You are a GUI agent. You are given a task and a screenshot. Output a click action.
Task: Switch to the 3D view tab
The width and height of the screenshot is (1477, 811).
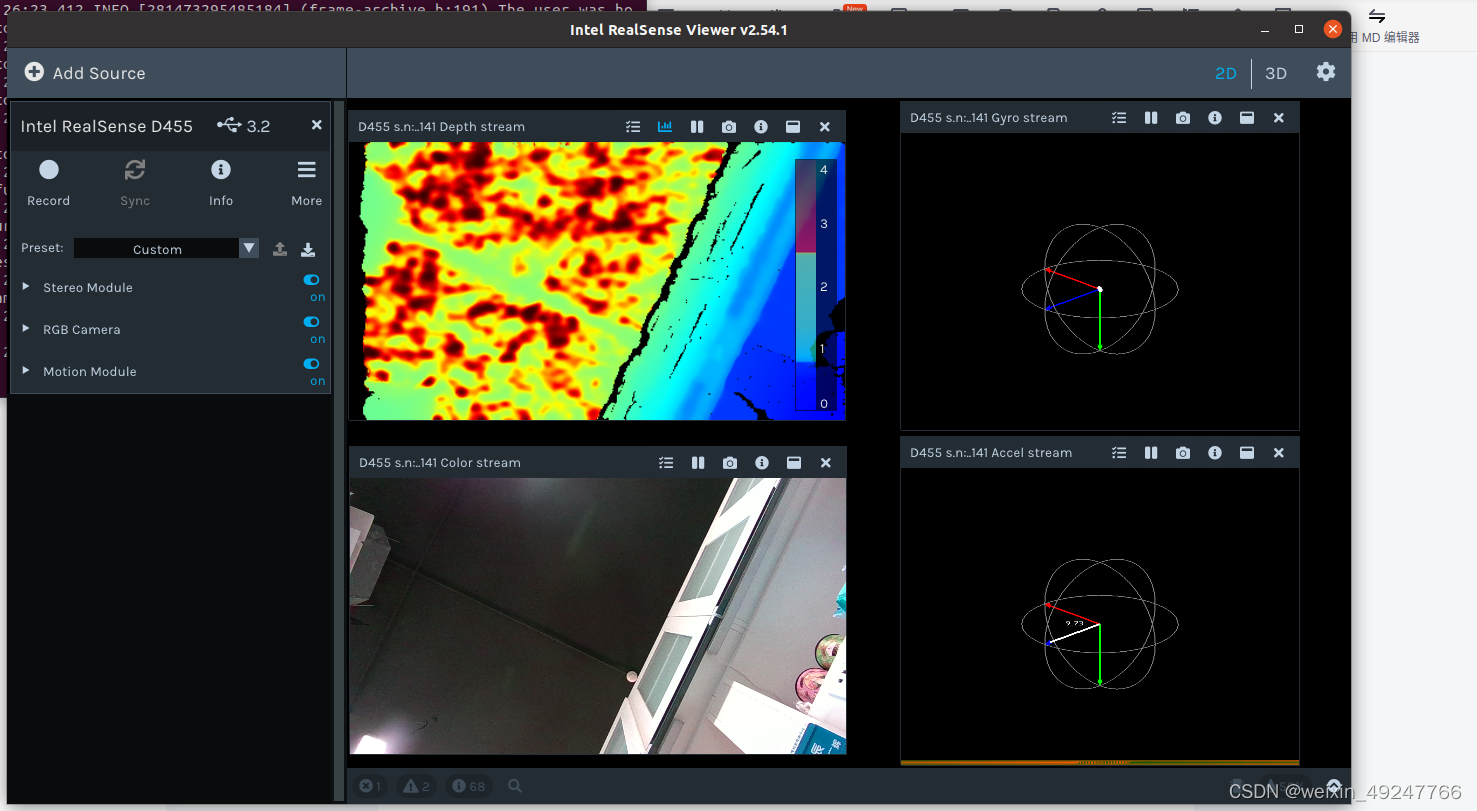tap(1276, 73)
